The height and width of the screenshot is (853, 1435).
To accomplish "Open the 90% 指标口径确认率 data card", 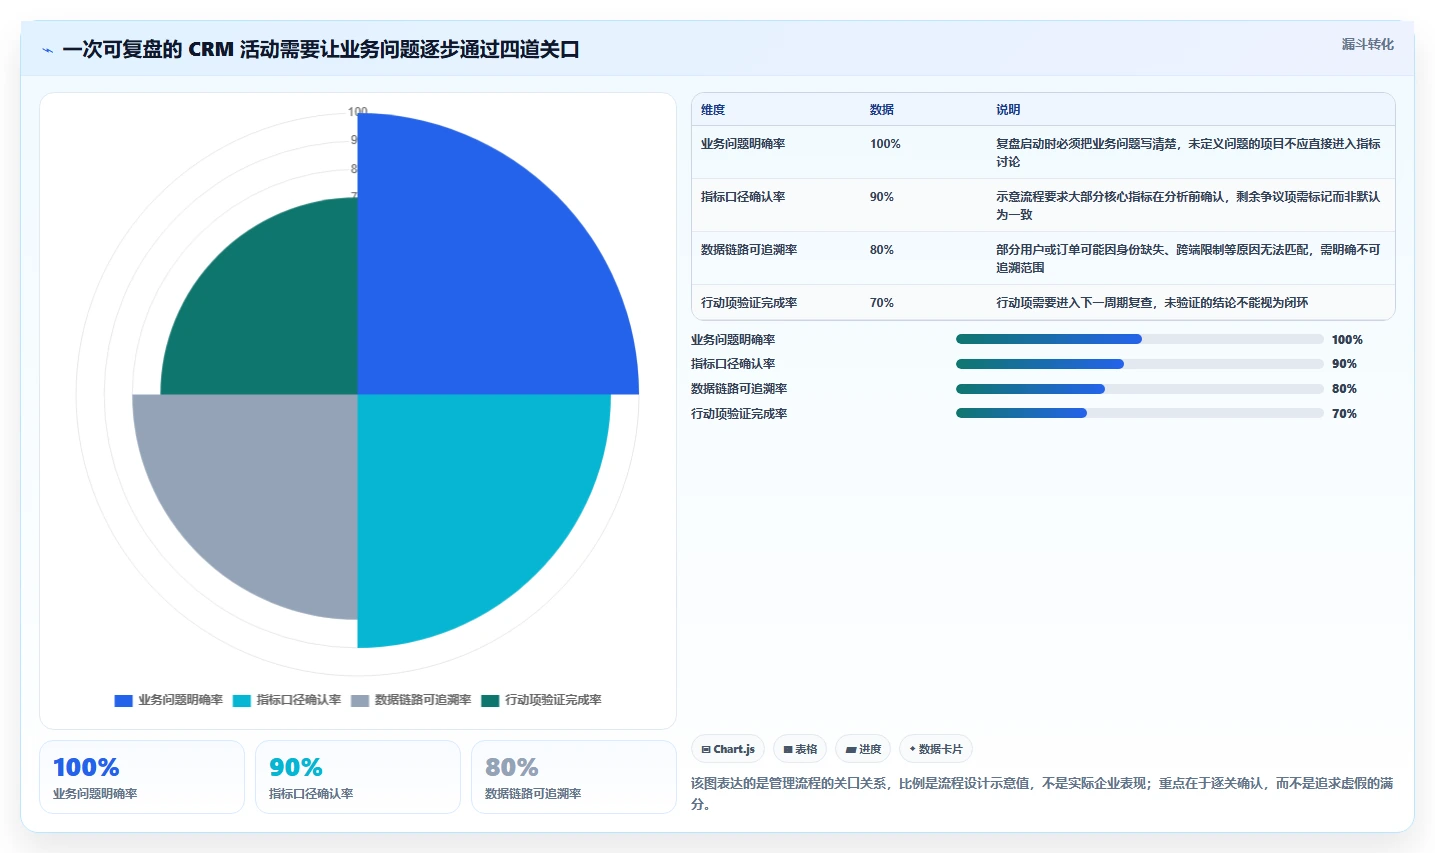I will click(358, 777).
